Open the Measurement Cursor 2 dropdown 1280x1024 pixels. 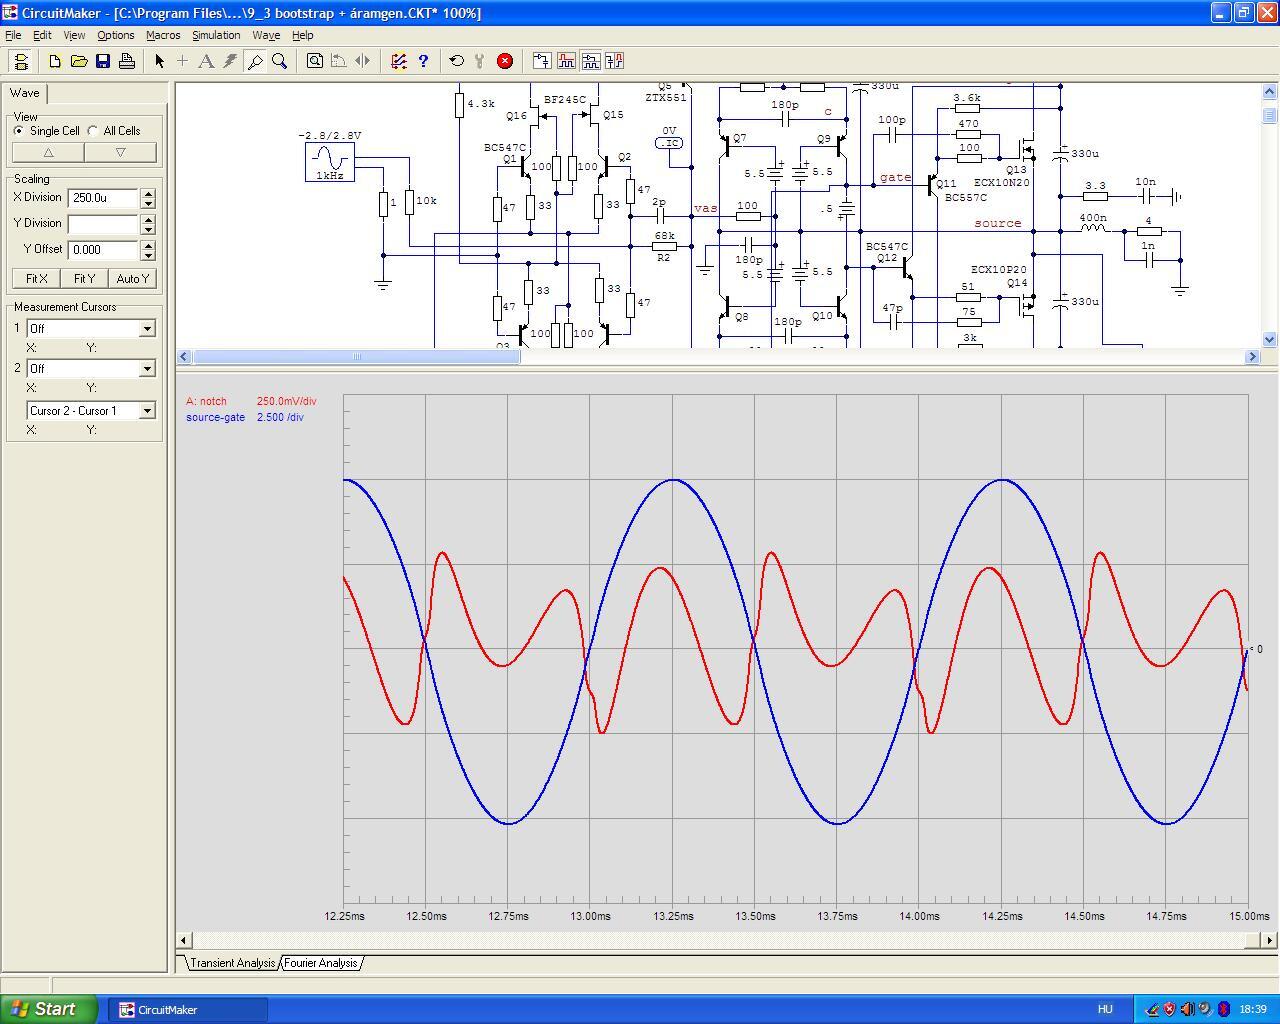pyautogui.click(x=147, y=369)
